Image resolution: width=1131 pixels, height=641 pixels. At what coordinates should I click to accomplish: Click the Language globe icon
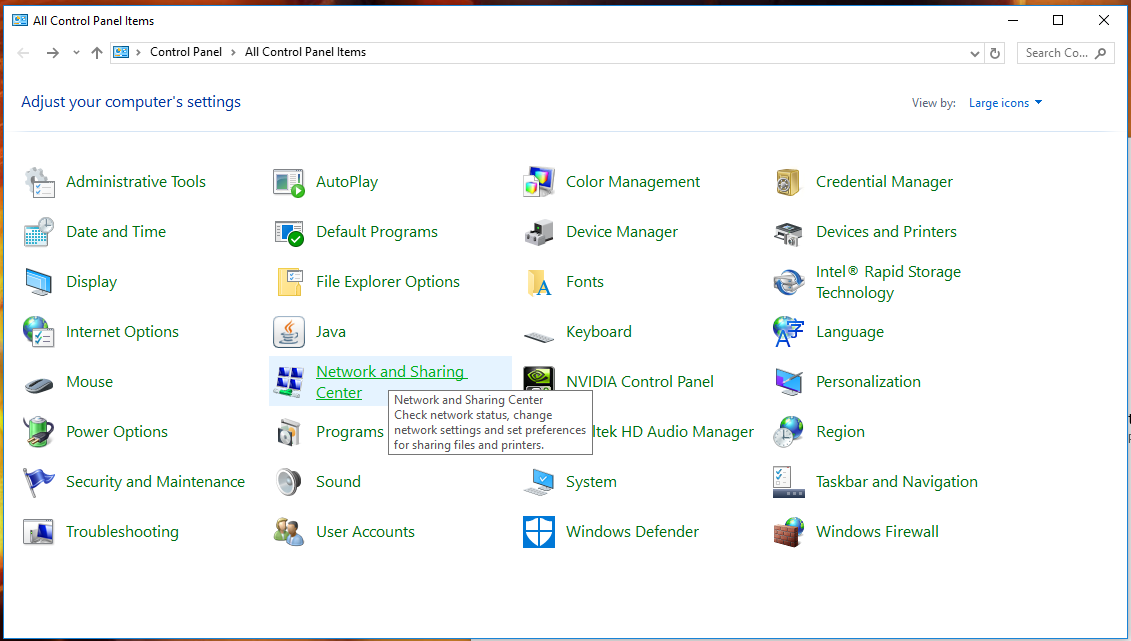point(788,332)
